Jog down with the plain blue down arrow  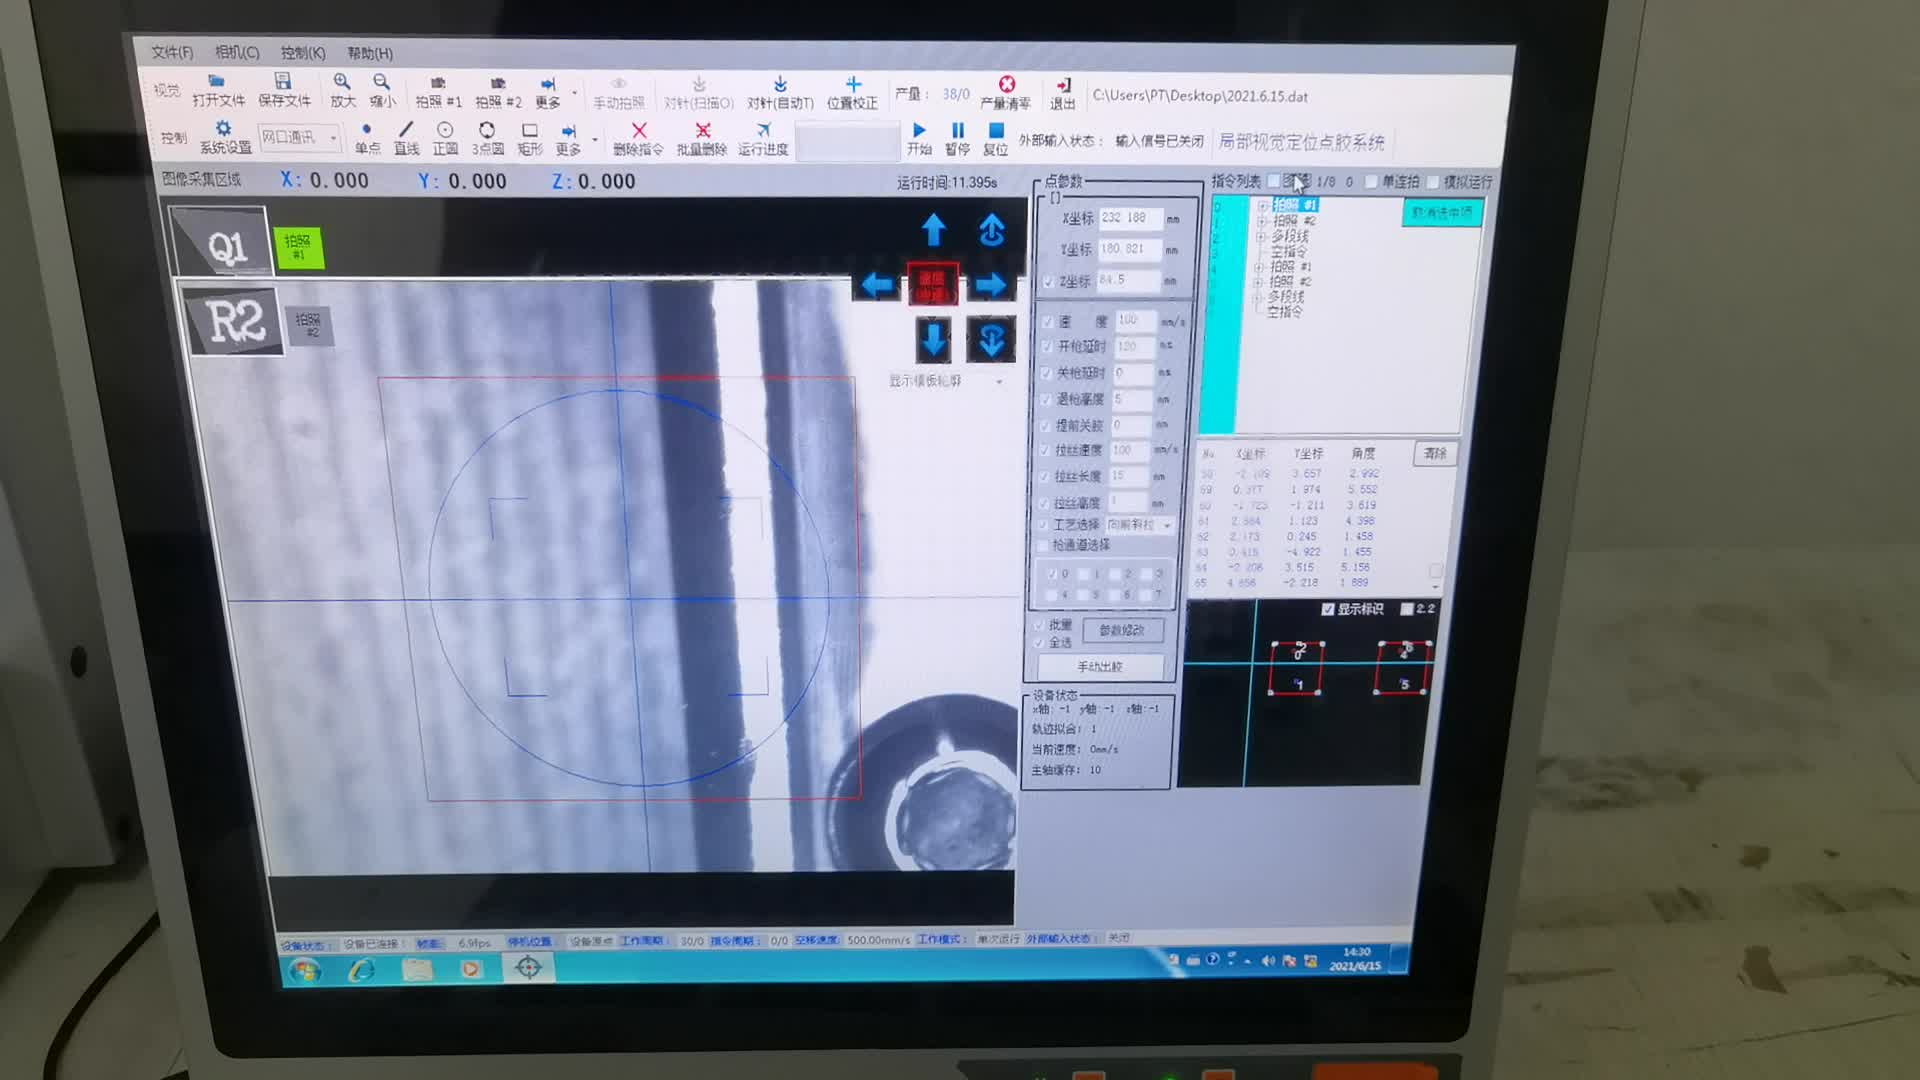point(933,340)
